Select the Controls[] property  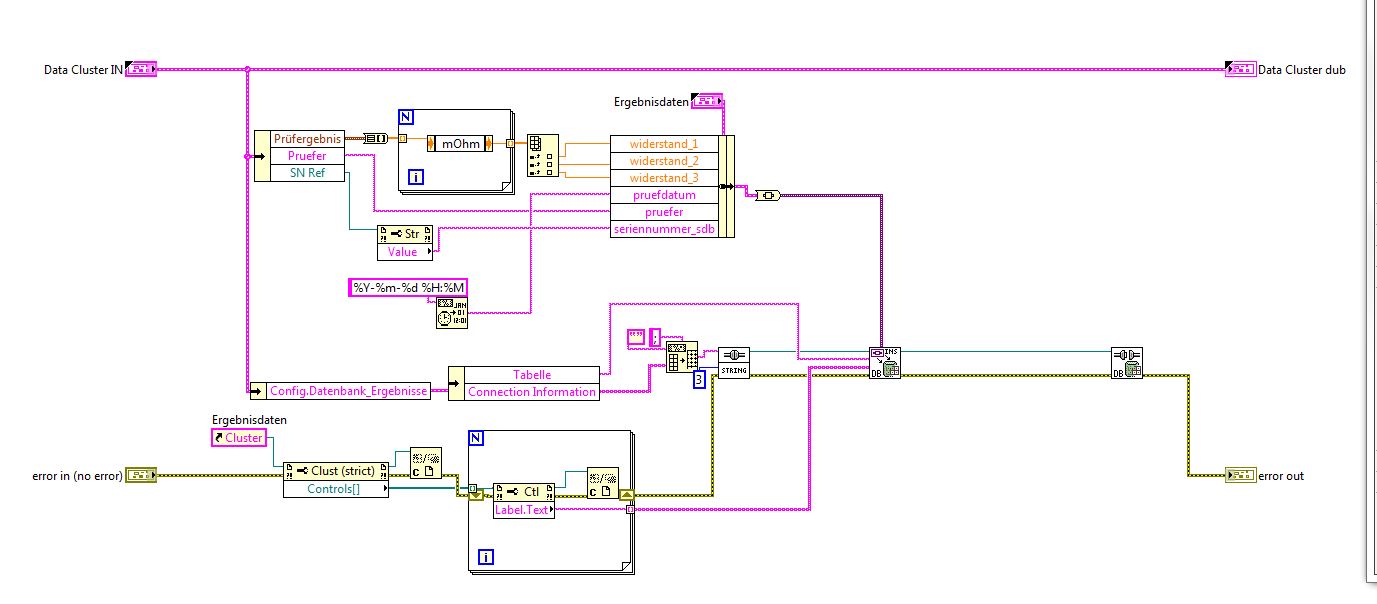pyautogui.click(x=335, y=488)
